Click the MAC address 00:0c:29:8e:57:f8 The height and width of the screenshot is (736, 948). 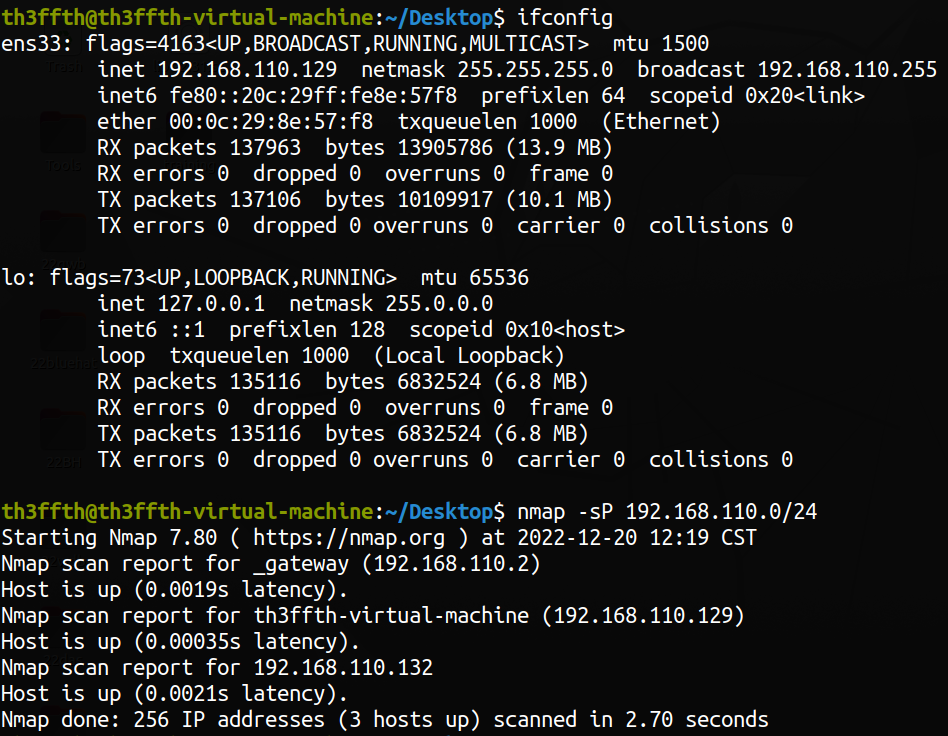pos(271,122)
